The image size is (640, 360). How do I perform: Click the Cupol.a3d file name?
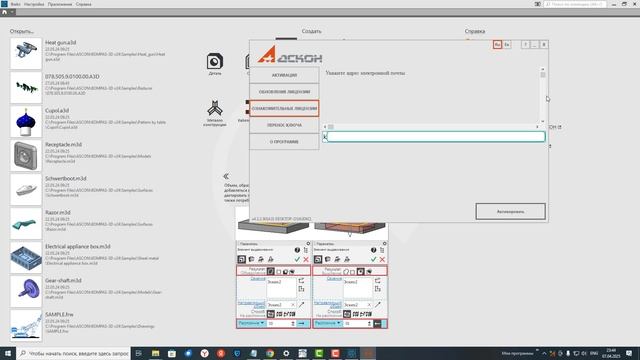pos(57,111)
